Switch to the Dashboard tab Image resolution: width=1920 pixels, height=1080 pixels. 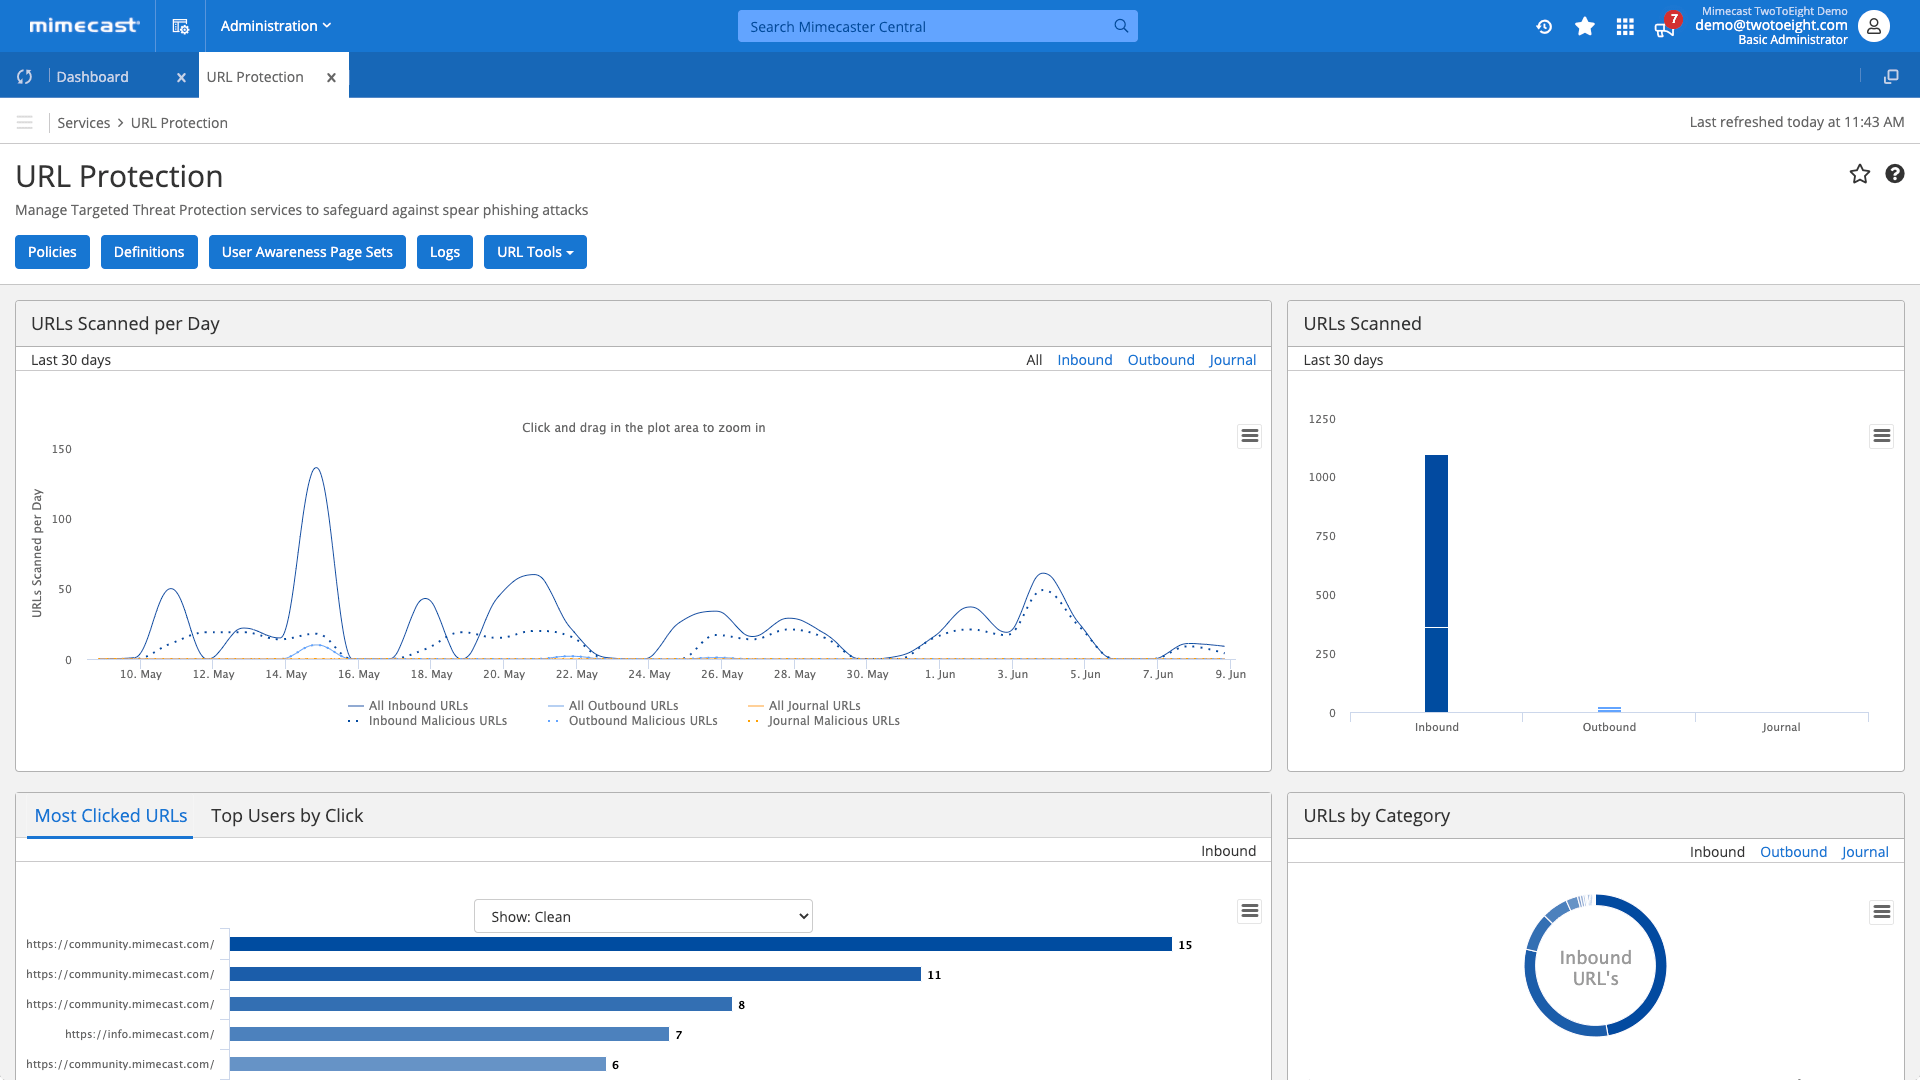click(92, 77)
